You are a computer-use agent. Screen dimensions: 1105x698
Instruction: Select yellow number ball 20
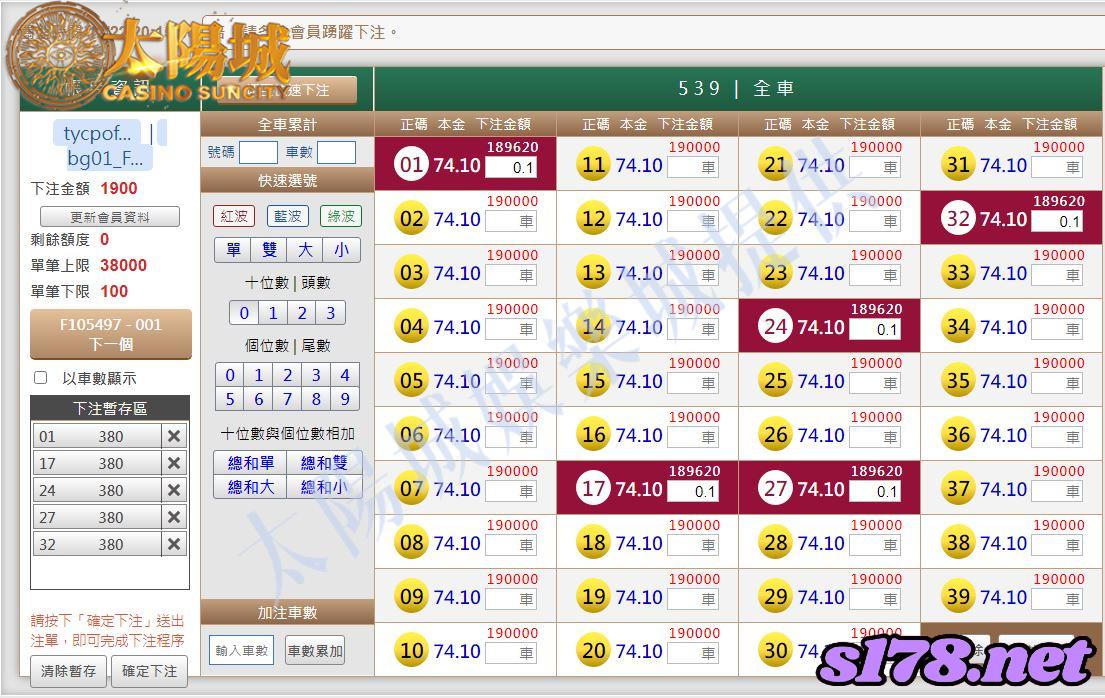(x=593, y=651)
